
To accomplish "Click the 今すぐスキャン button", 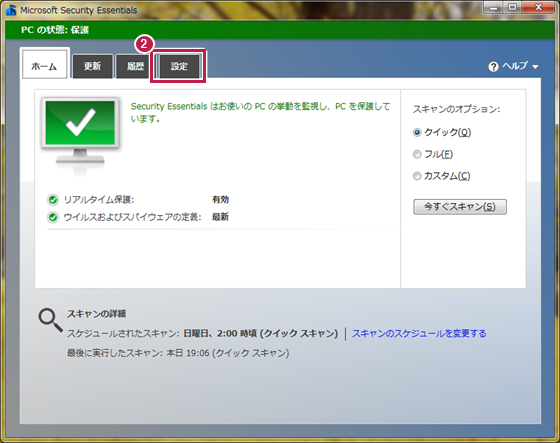I will click(x=460, y=207).
